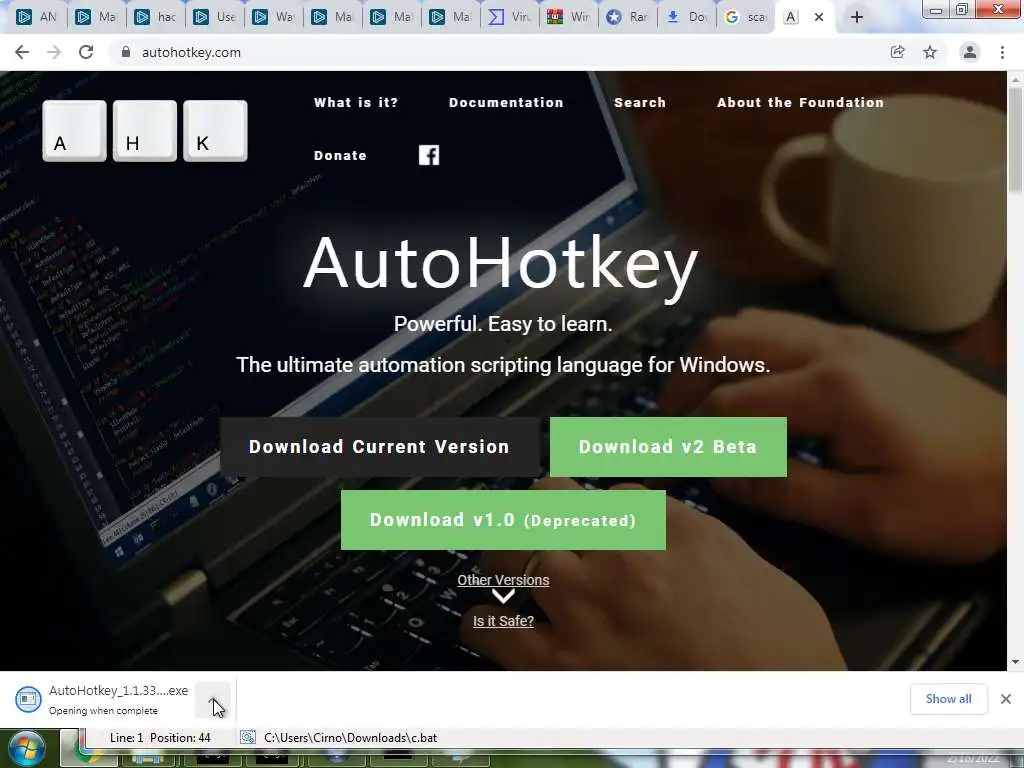Open a new browser tab
Image resolution: width=1024 pixels, height=768 pixels.
857,17
